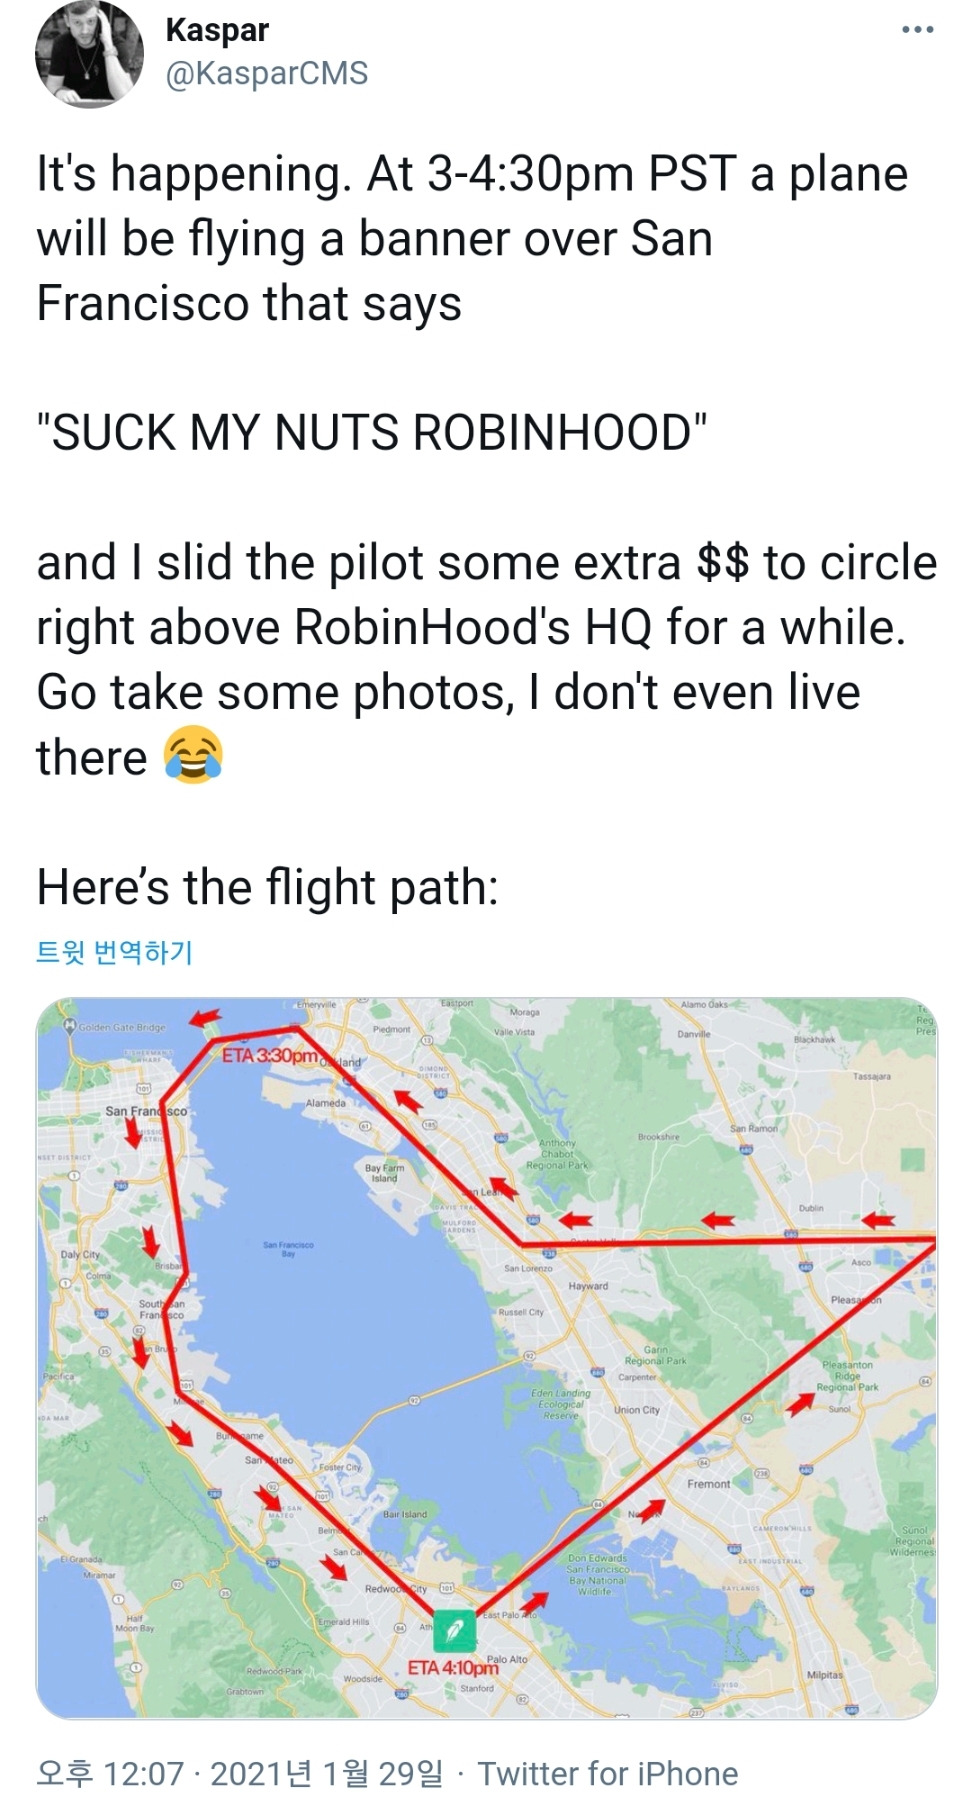Click the red arrow above Golden Gate Bridge
This screenshot has height=1802, width=971.
coord(205,1018)
